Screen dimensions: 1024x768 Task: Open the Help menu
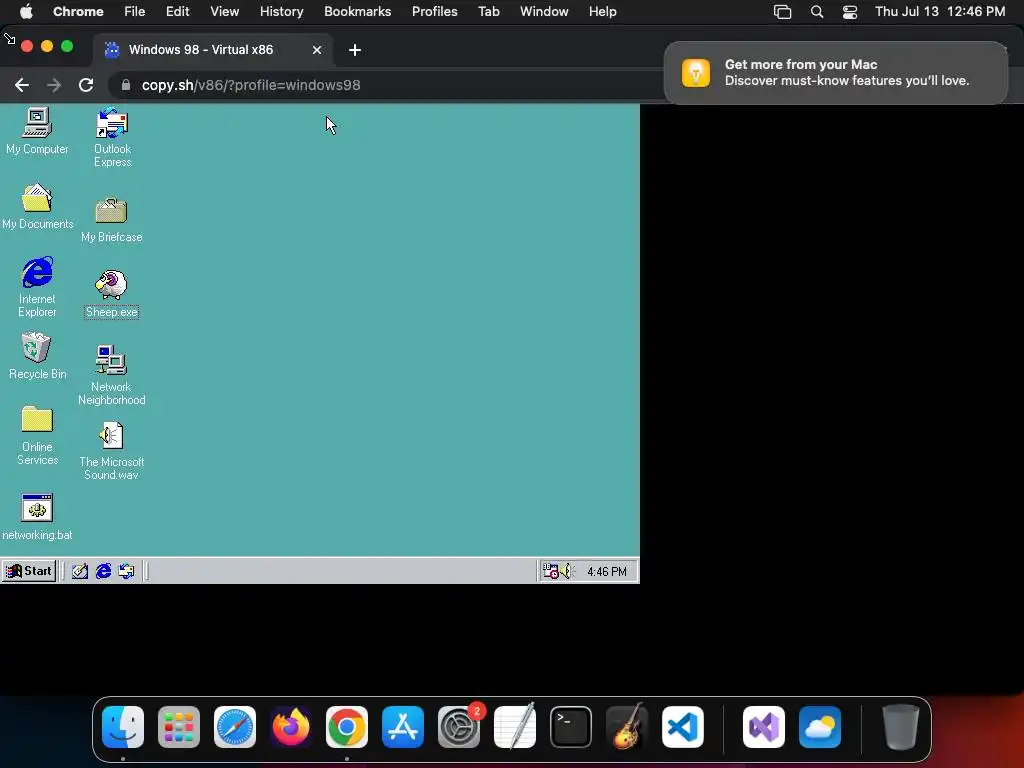click(602, 11)
